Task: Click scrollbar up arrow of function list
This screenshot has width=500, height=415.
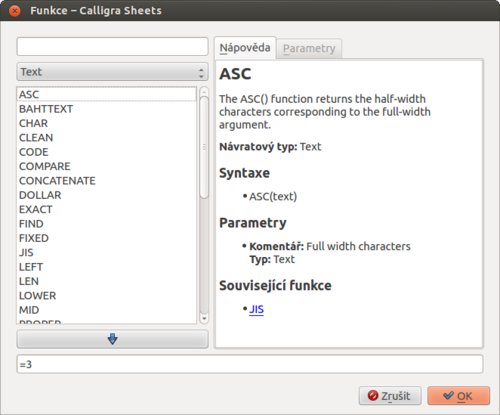Action: coord(204,91)
